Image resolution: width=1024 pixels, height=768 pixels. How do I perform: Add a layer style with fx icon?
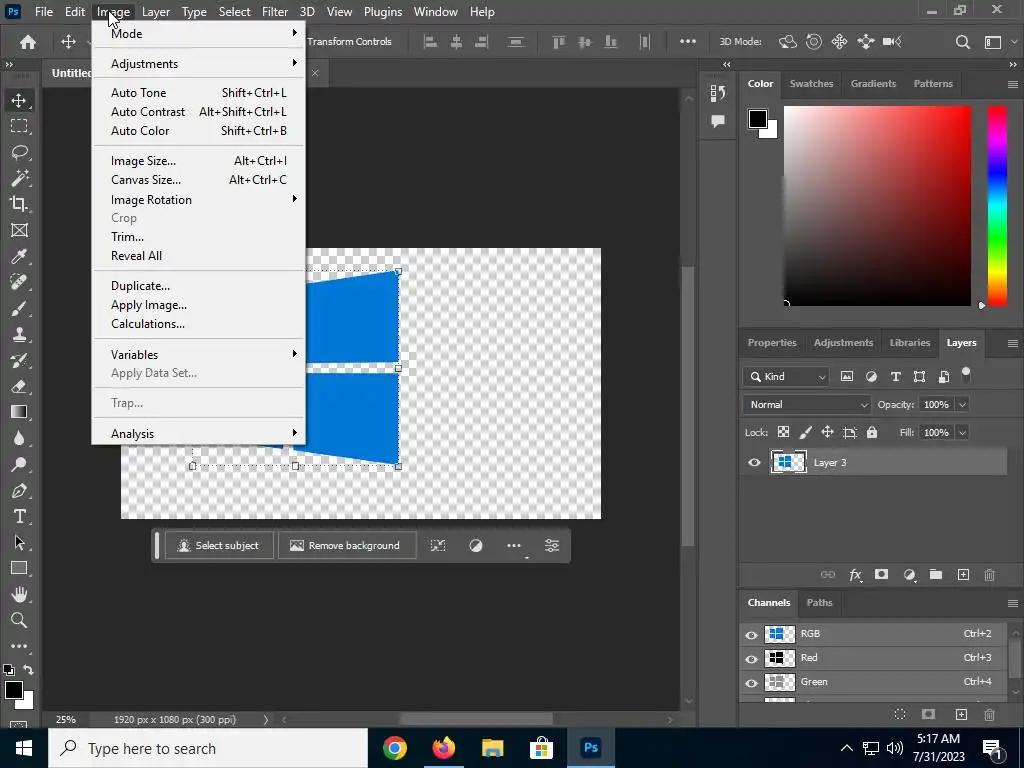coord(855,575)
